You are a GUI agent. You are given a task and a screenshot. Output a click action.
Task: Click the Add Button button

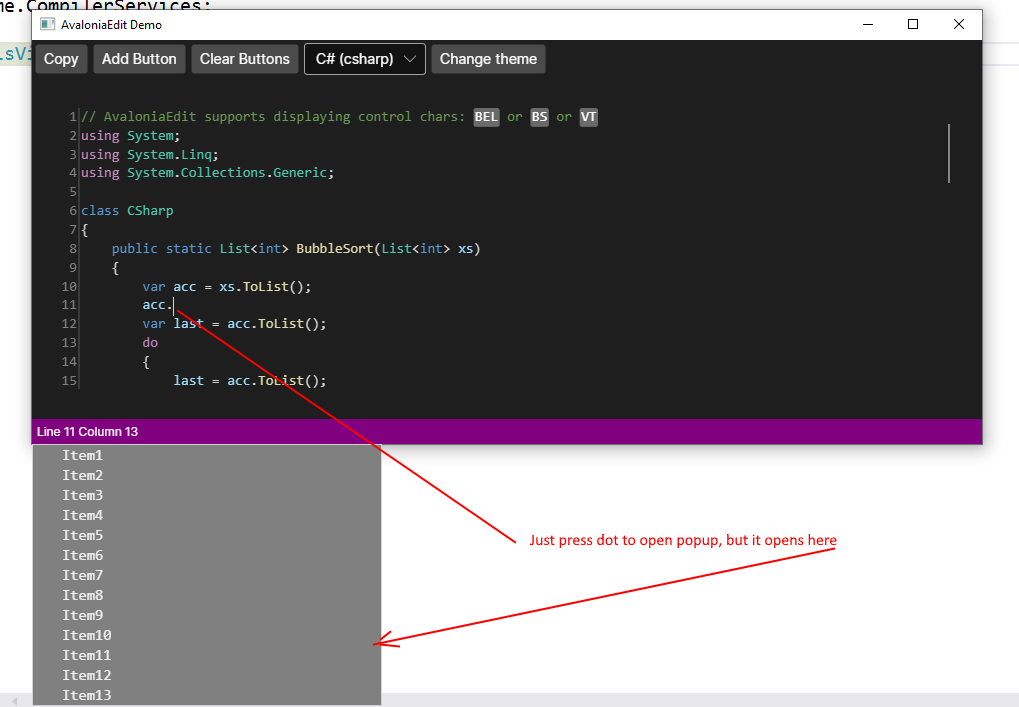click(x=139, y=59)
